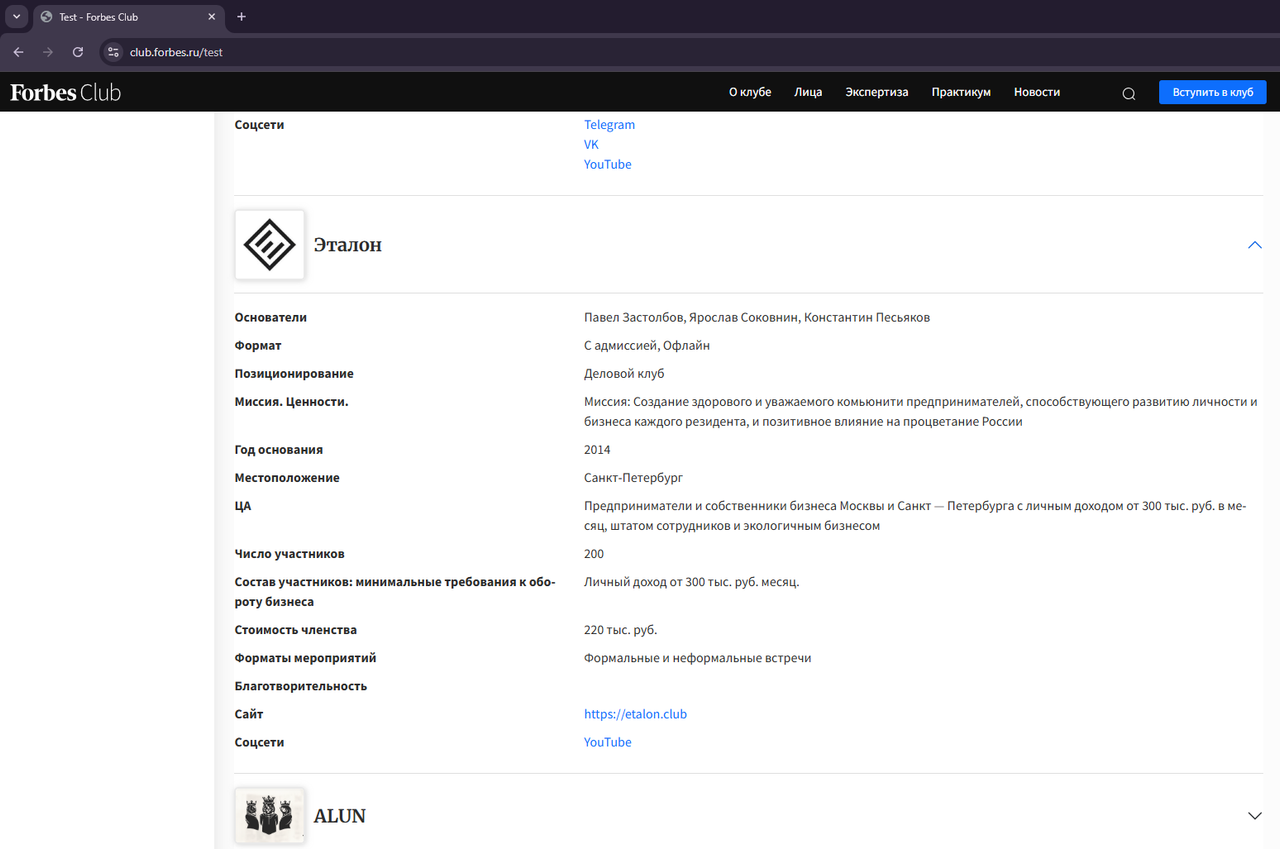Click the Деловой клуб value
This screenshot has height=849, width=1280.
(x=624, y=374)
